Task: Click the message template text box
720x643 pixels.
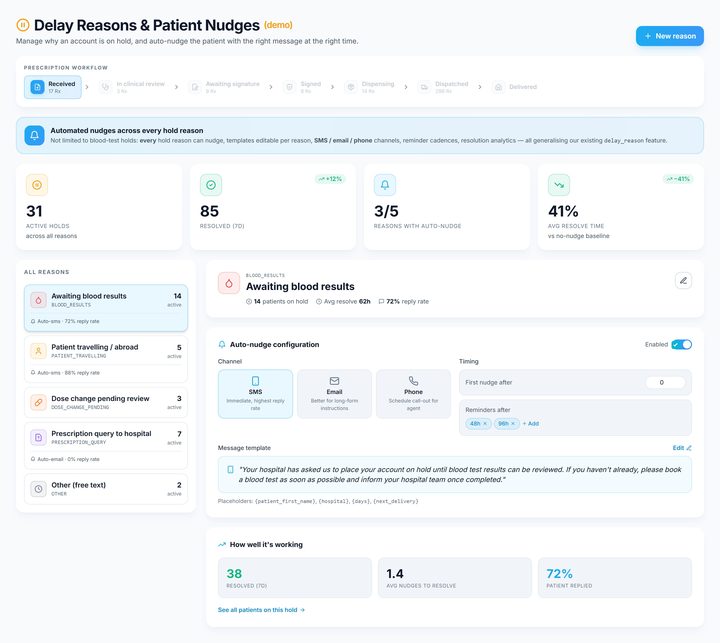Action: coord(455,474)
